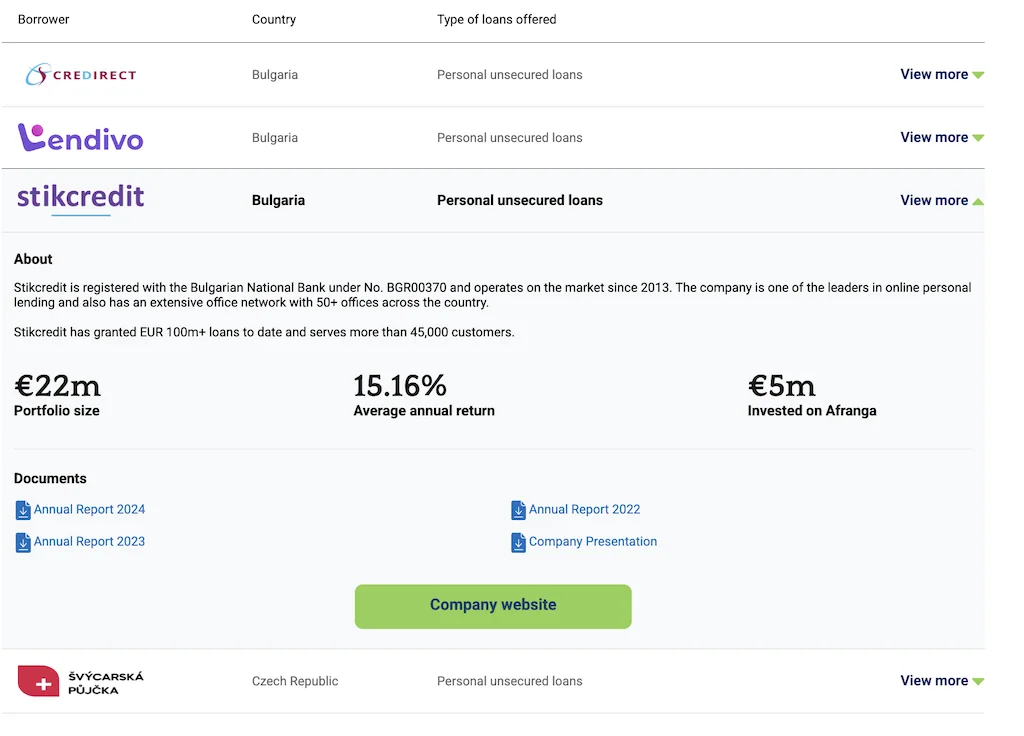Image resolution: width=1024 pixels, height=736 pixels.
Task: Open the Company Presentation link
Action: (592, 542)
